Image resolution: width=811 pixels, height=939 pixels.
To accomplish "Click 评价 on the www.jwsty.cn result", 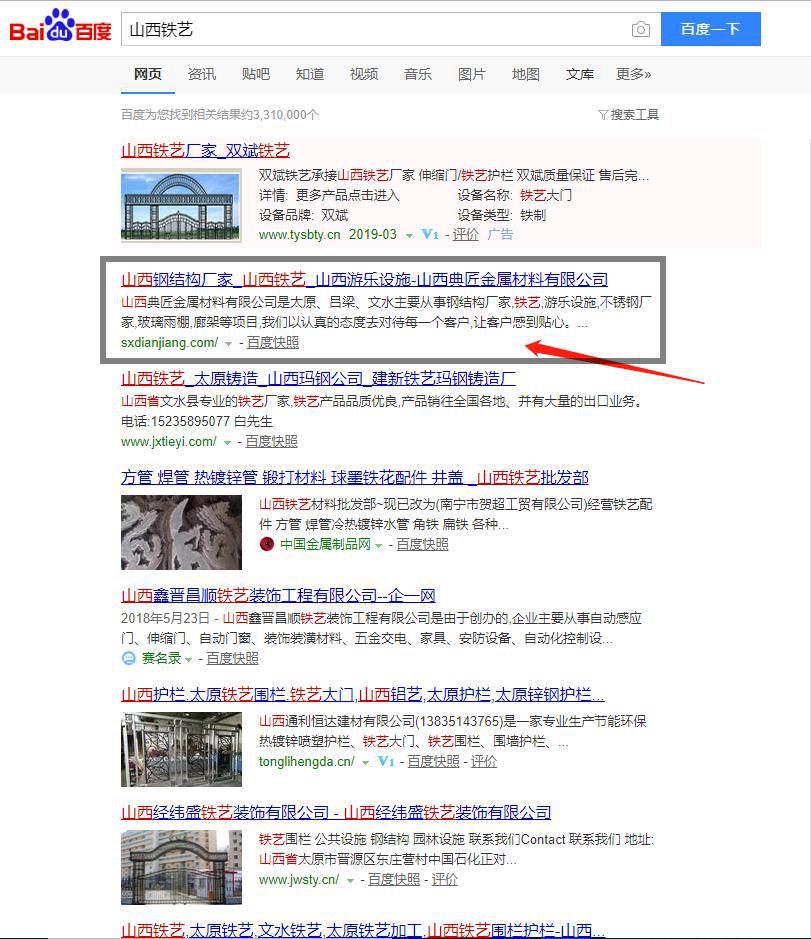I will pyautogui.click(x=444, y=879).
